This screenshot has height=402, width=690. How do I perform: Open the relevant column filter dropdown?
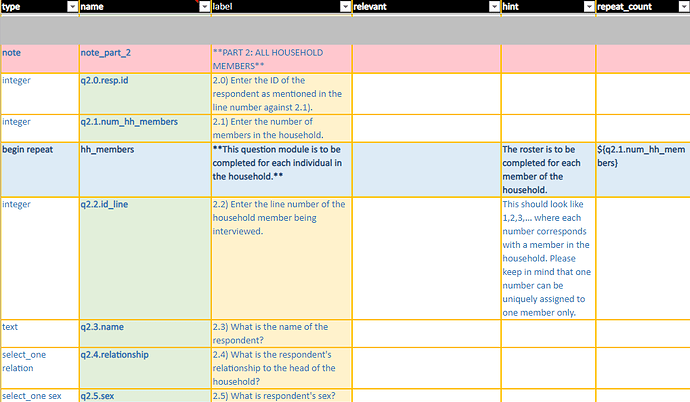point(493,7)
